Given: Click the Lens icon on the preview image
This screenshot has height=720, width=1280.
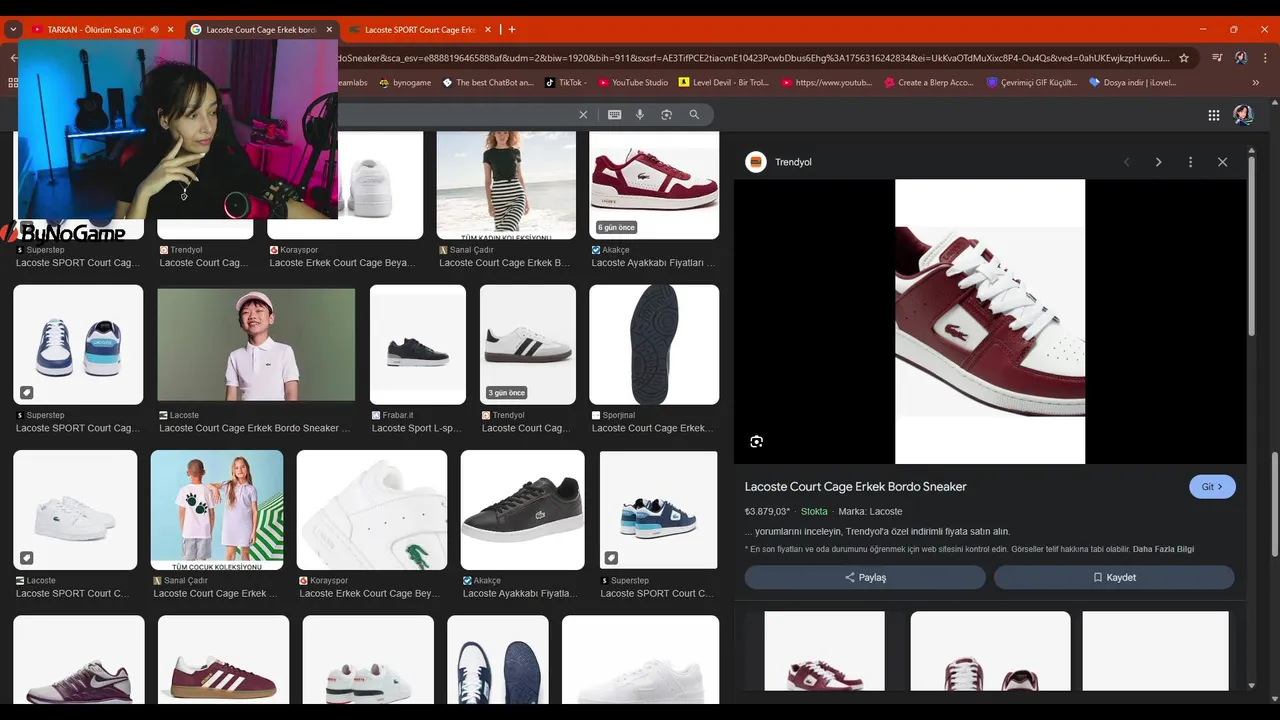Looking at the screenshot, I should tap(757, 441).
